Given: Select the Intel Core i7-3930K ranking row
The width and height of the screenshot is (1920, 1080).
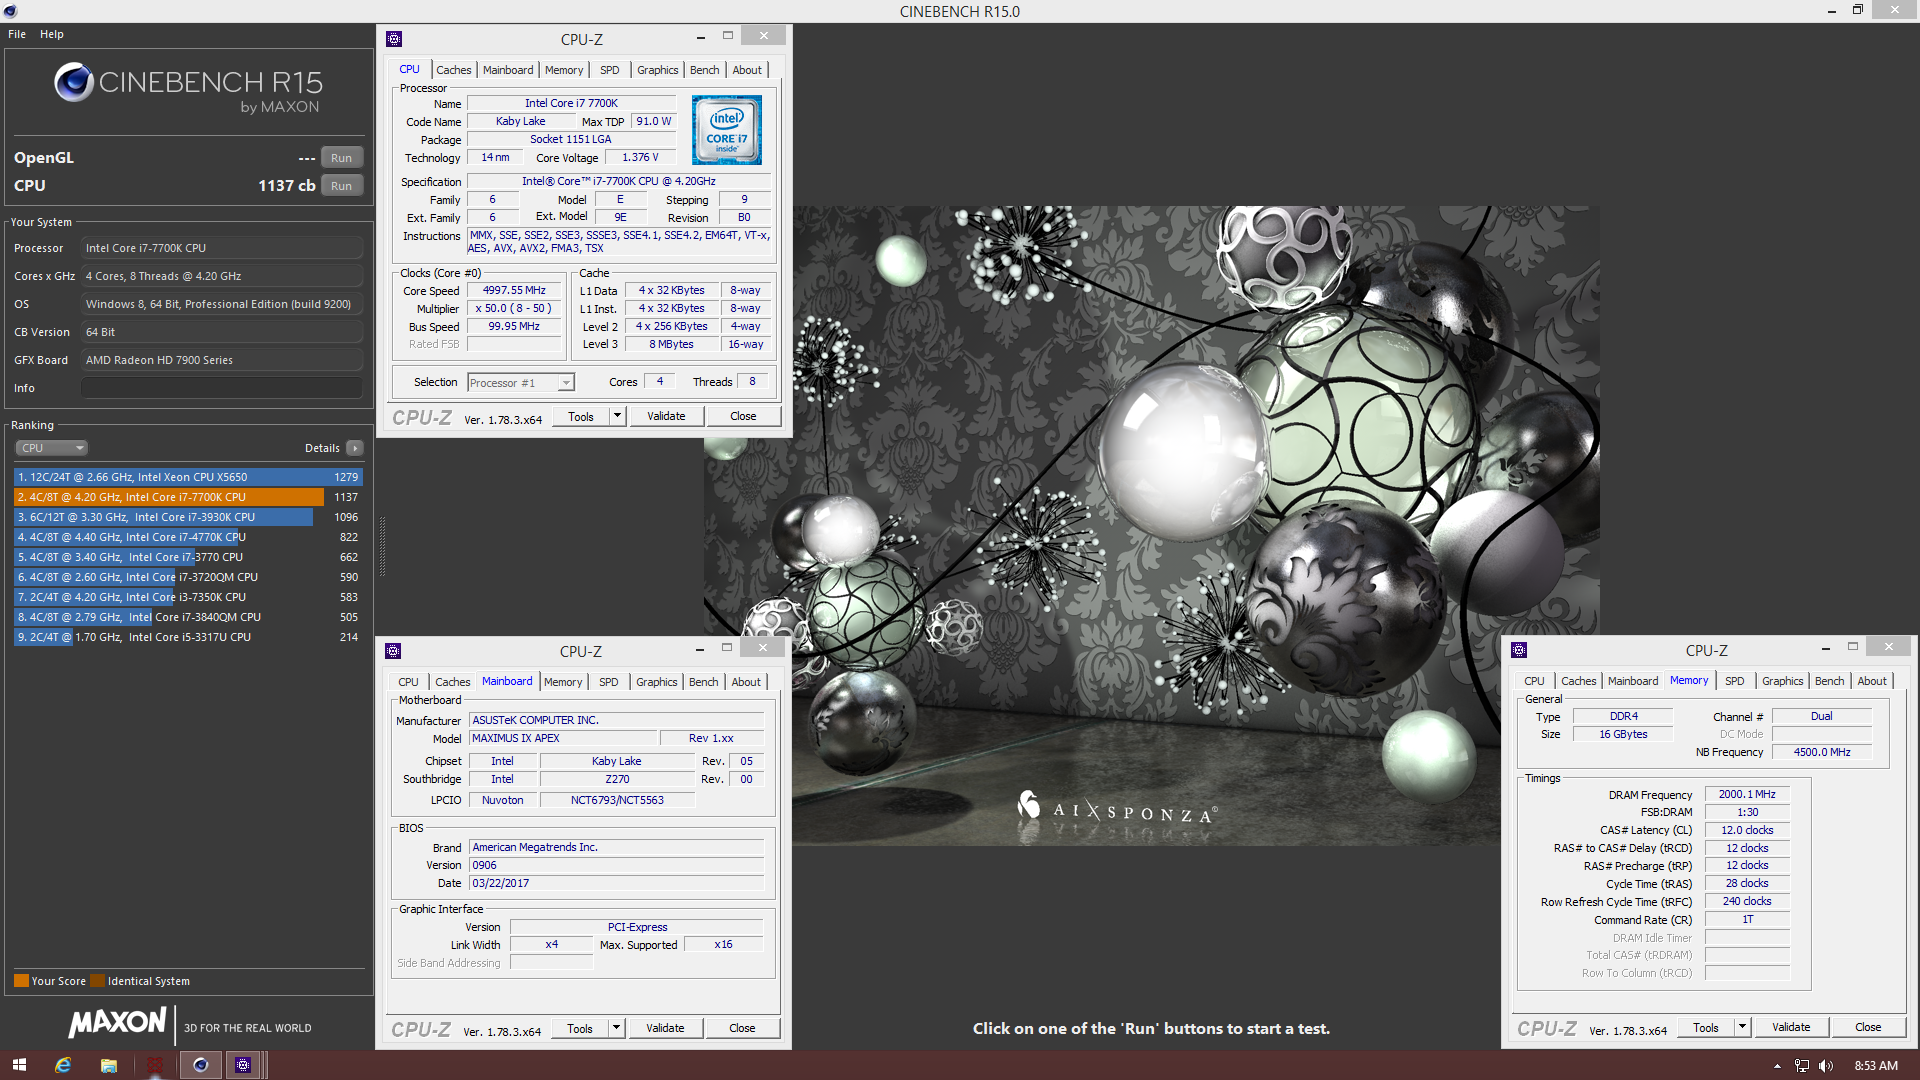Looking at the screenshot, I should pyautogui.click(x=188, y=517).
